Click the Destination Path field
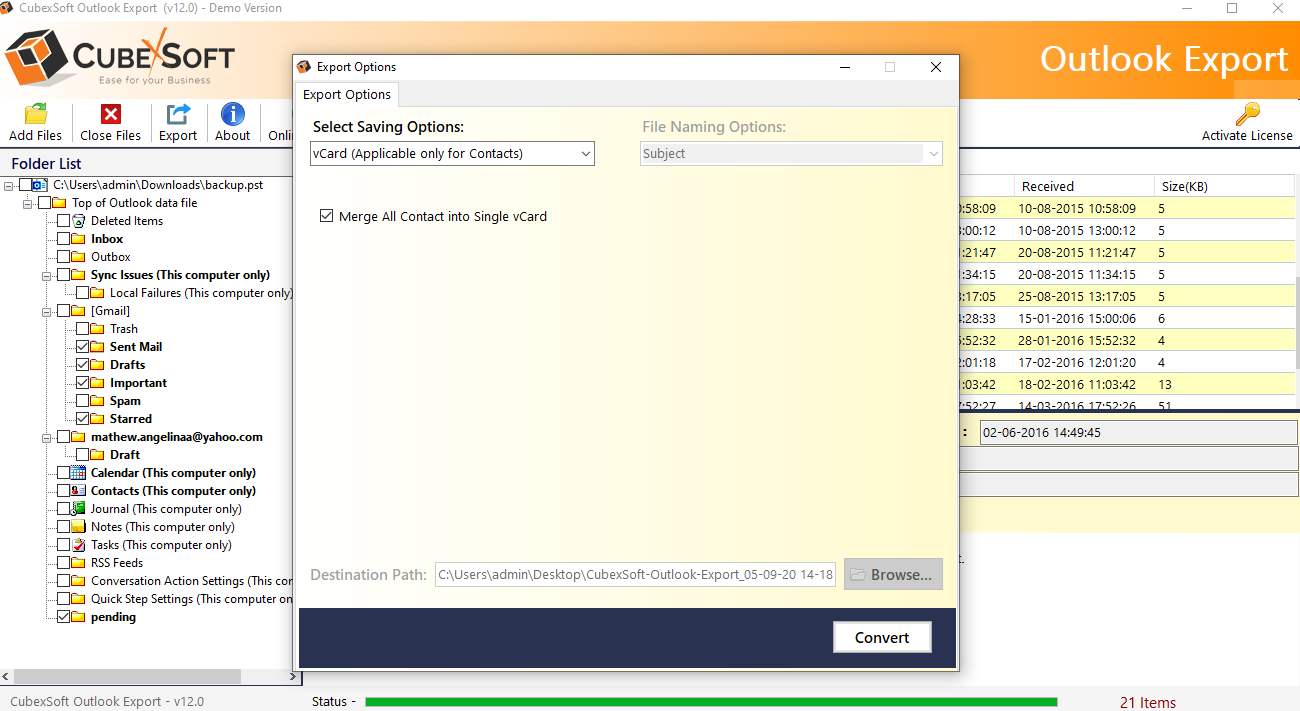The image size is (1300, 711). [x=635, y=575]
